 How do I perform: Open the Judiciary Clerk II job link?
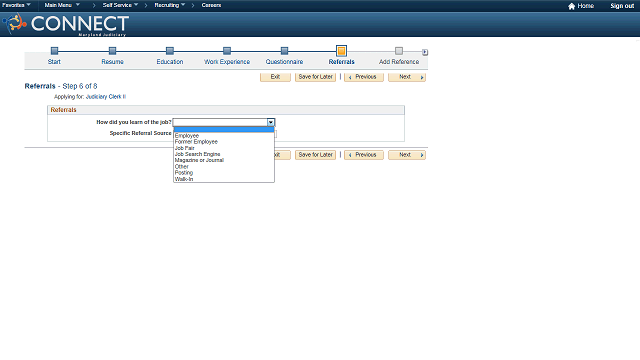click(106, 97)
